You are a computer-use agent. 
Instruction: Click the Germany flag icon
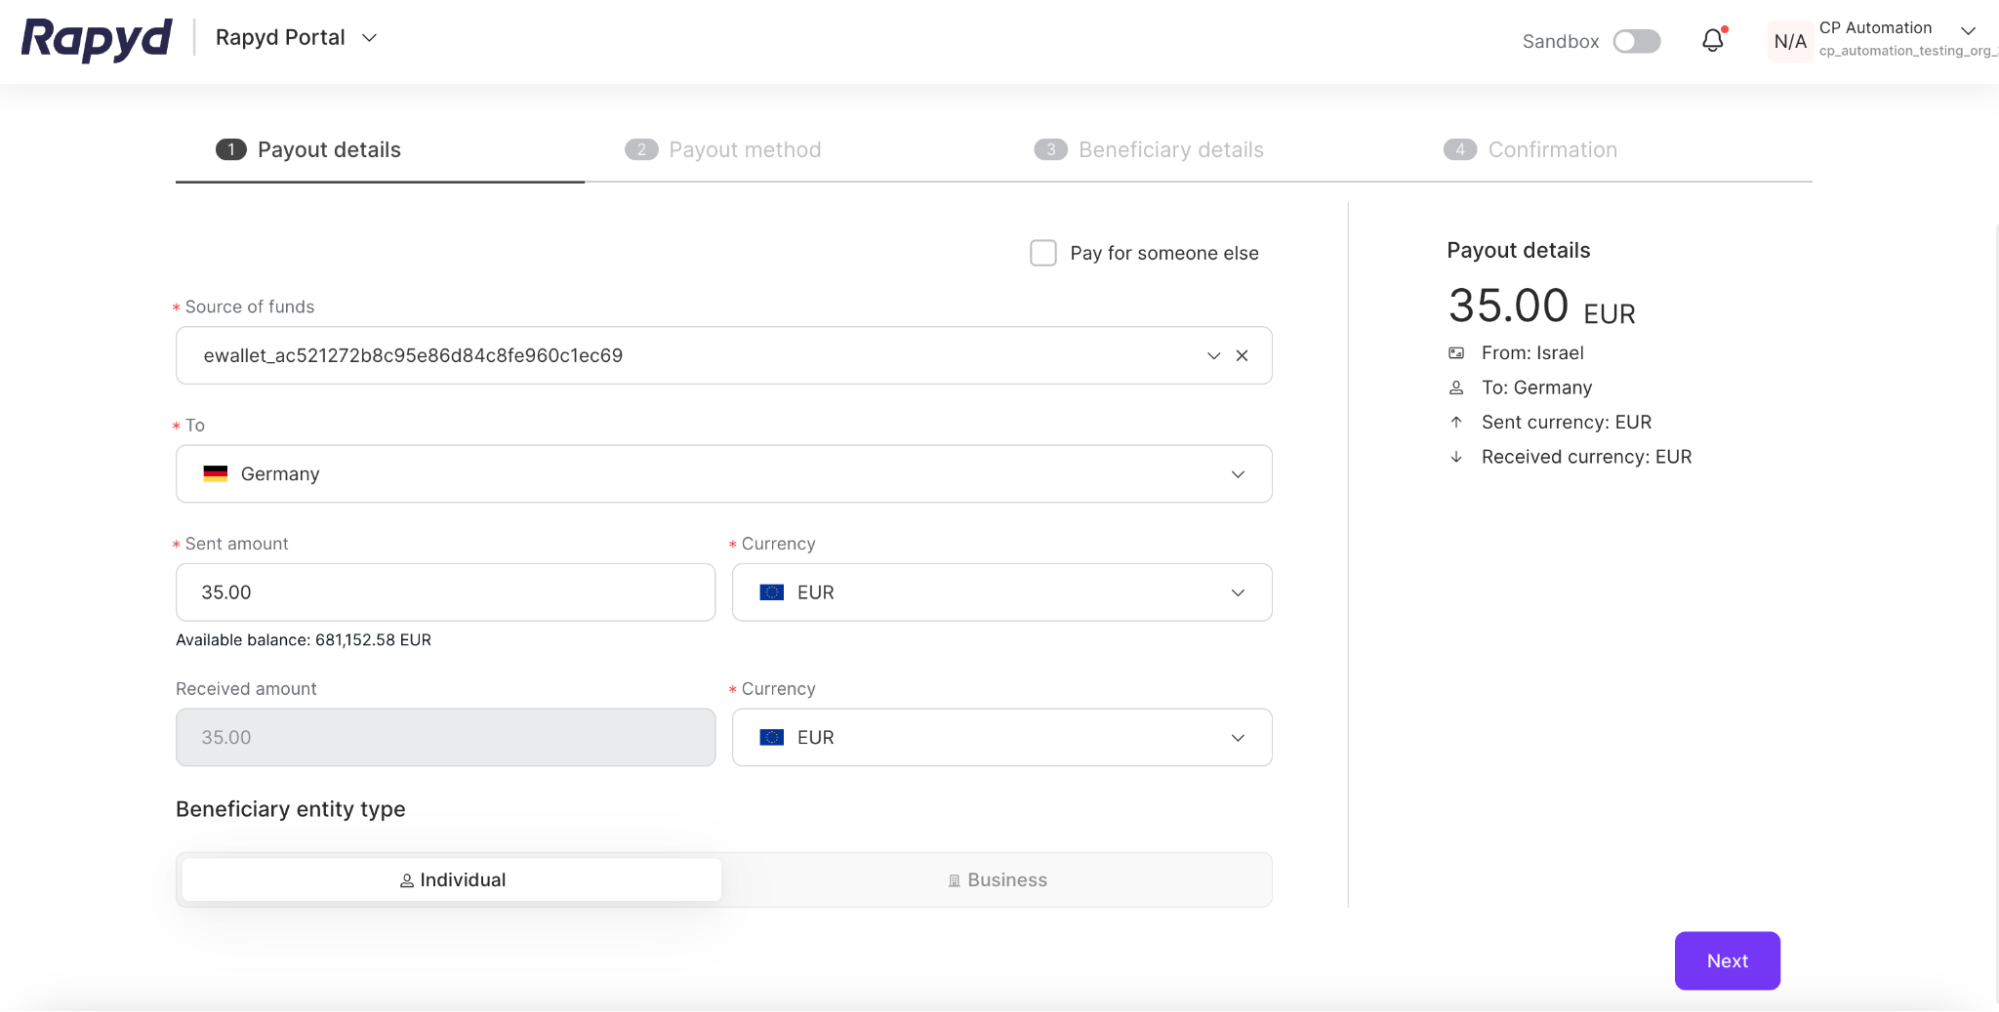tap(215, 474)
